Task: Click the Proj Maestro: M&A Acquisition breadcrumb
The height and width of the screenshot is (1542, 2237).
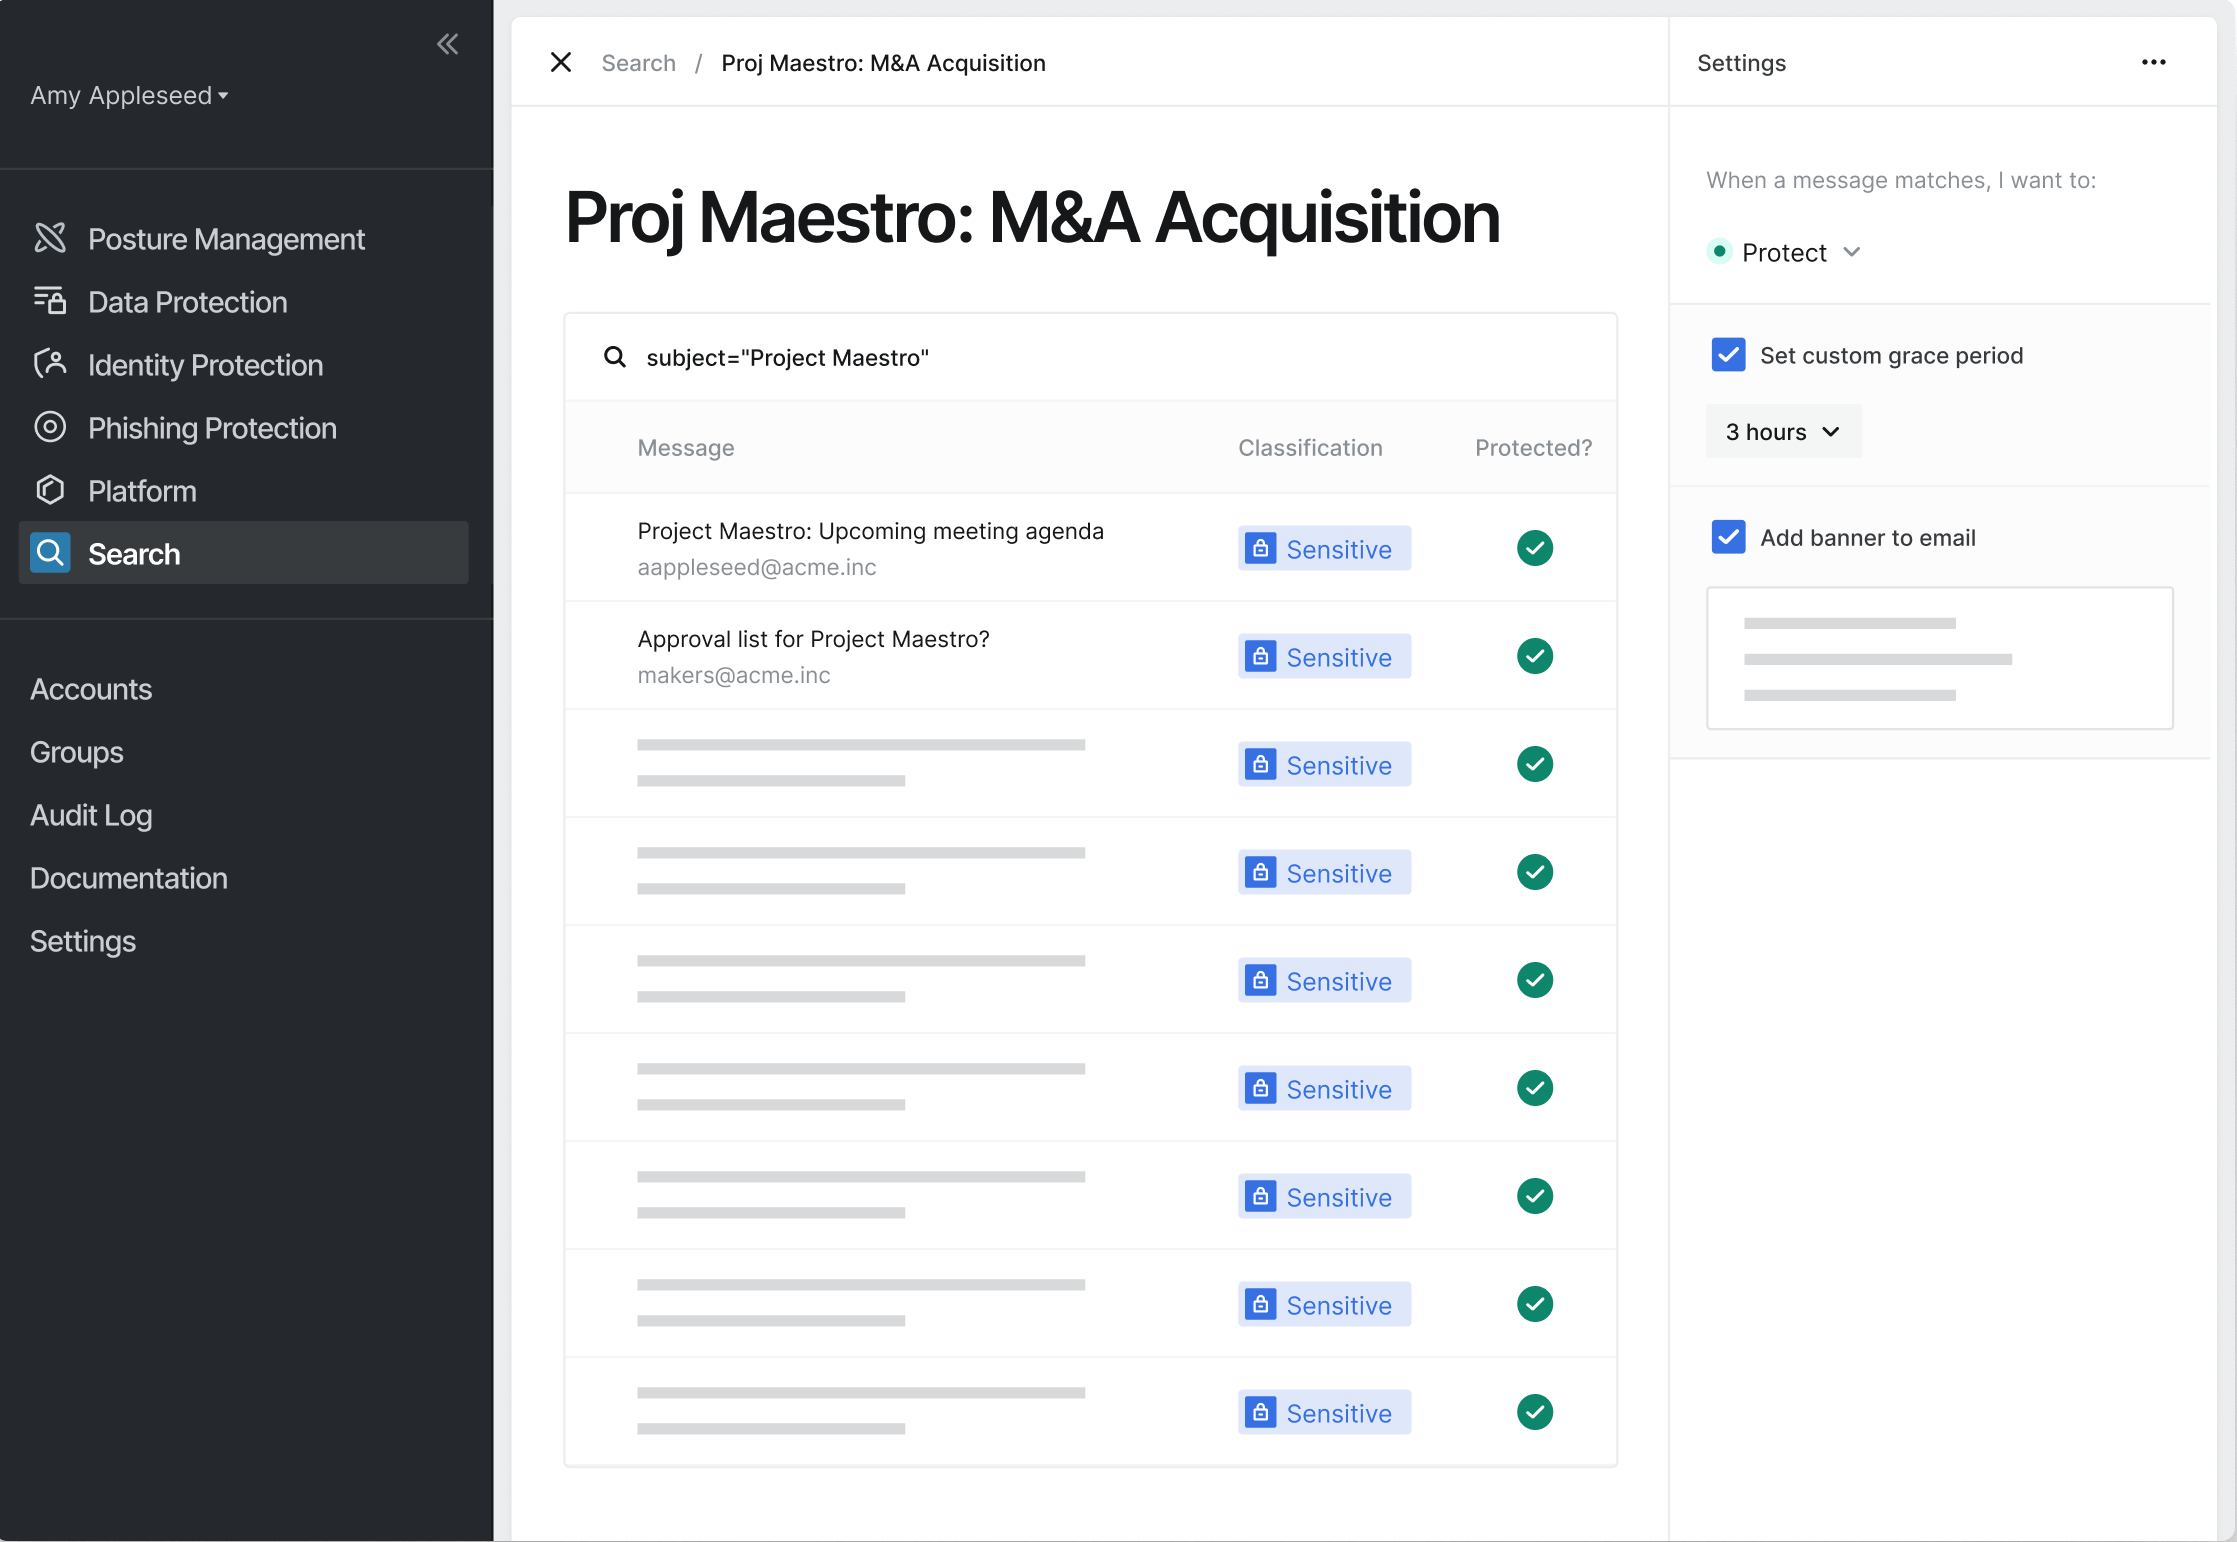Action: (883, 63)
